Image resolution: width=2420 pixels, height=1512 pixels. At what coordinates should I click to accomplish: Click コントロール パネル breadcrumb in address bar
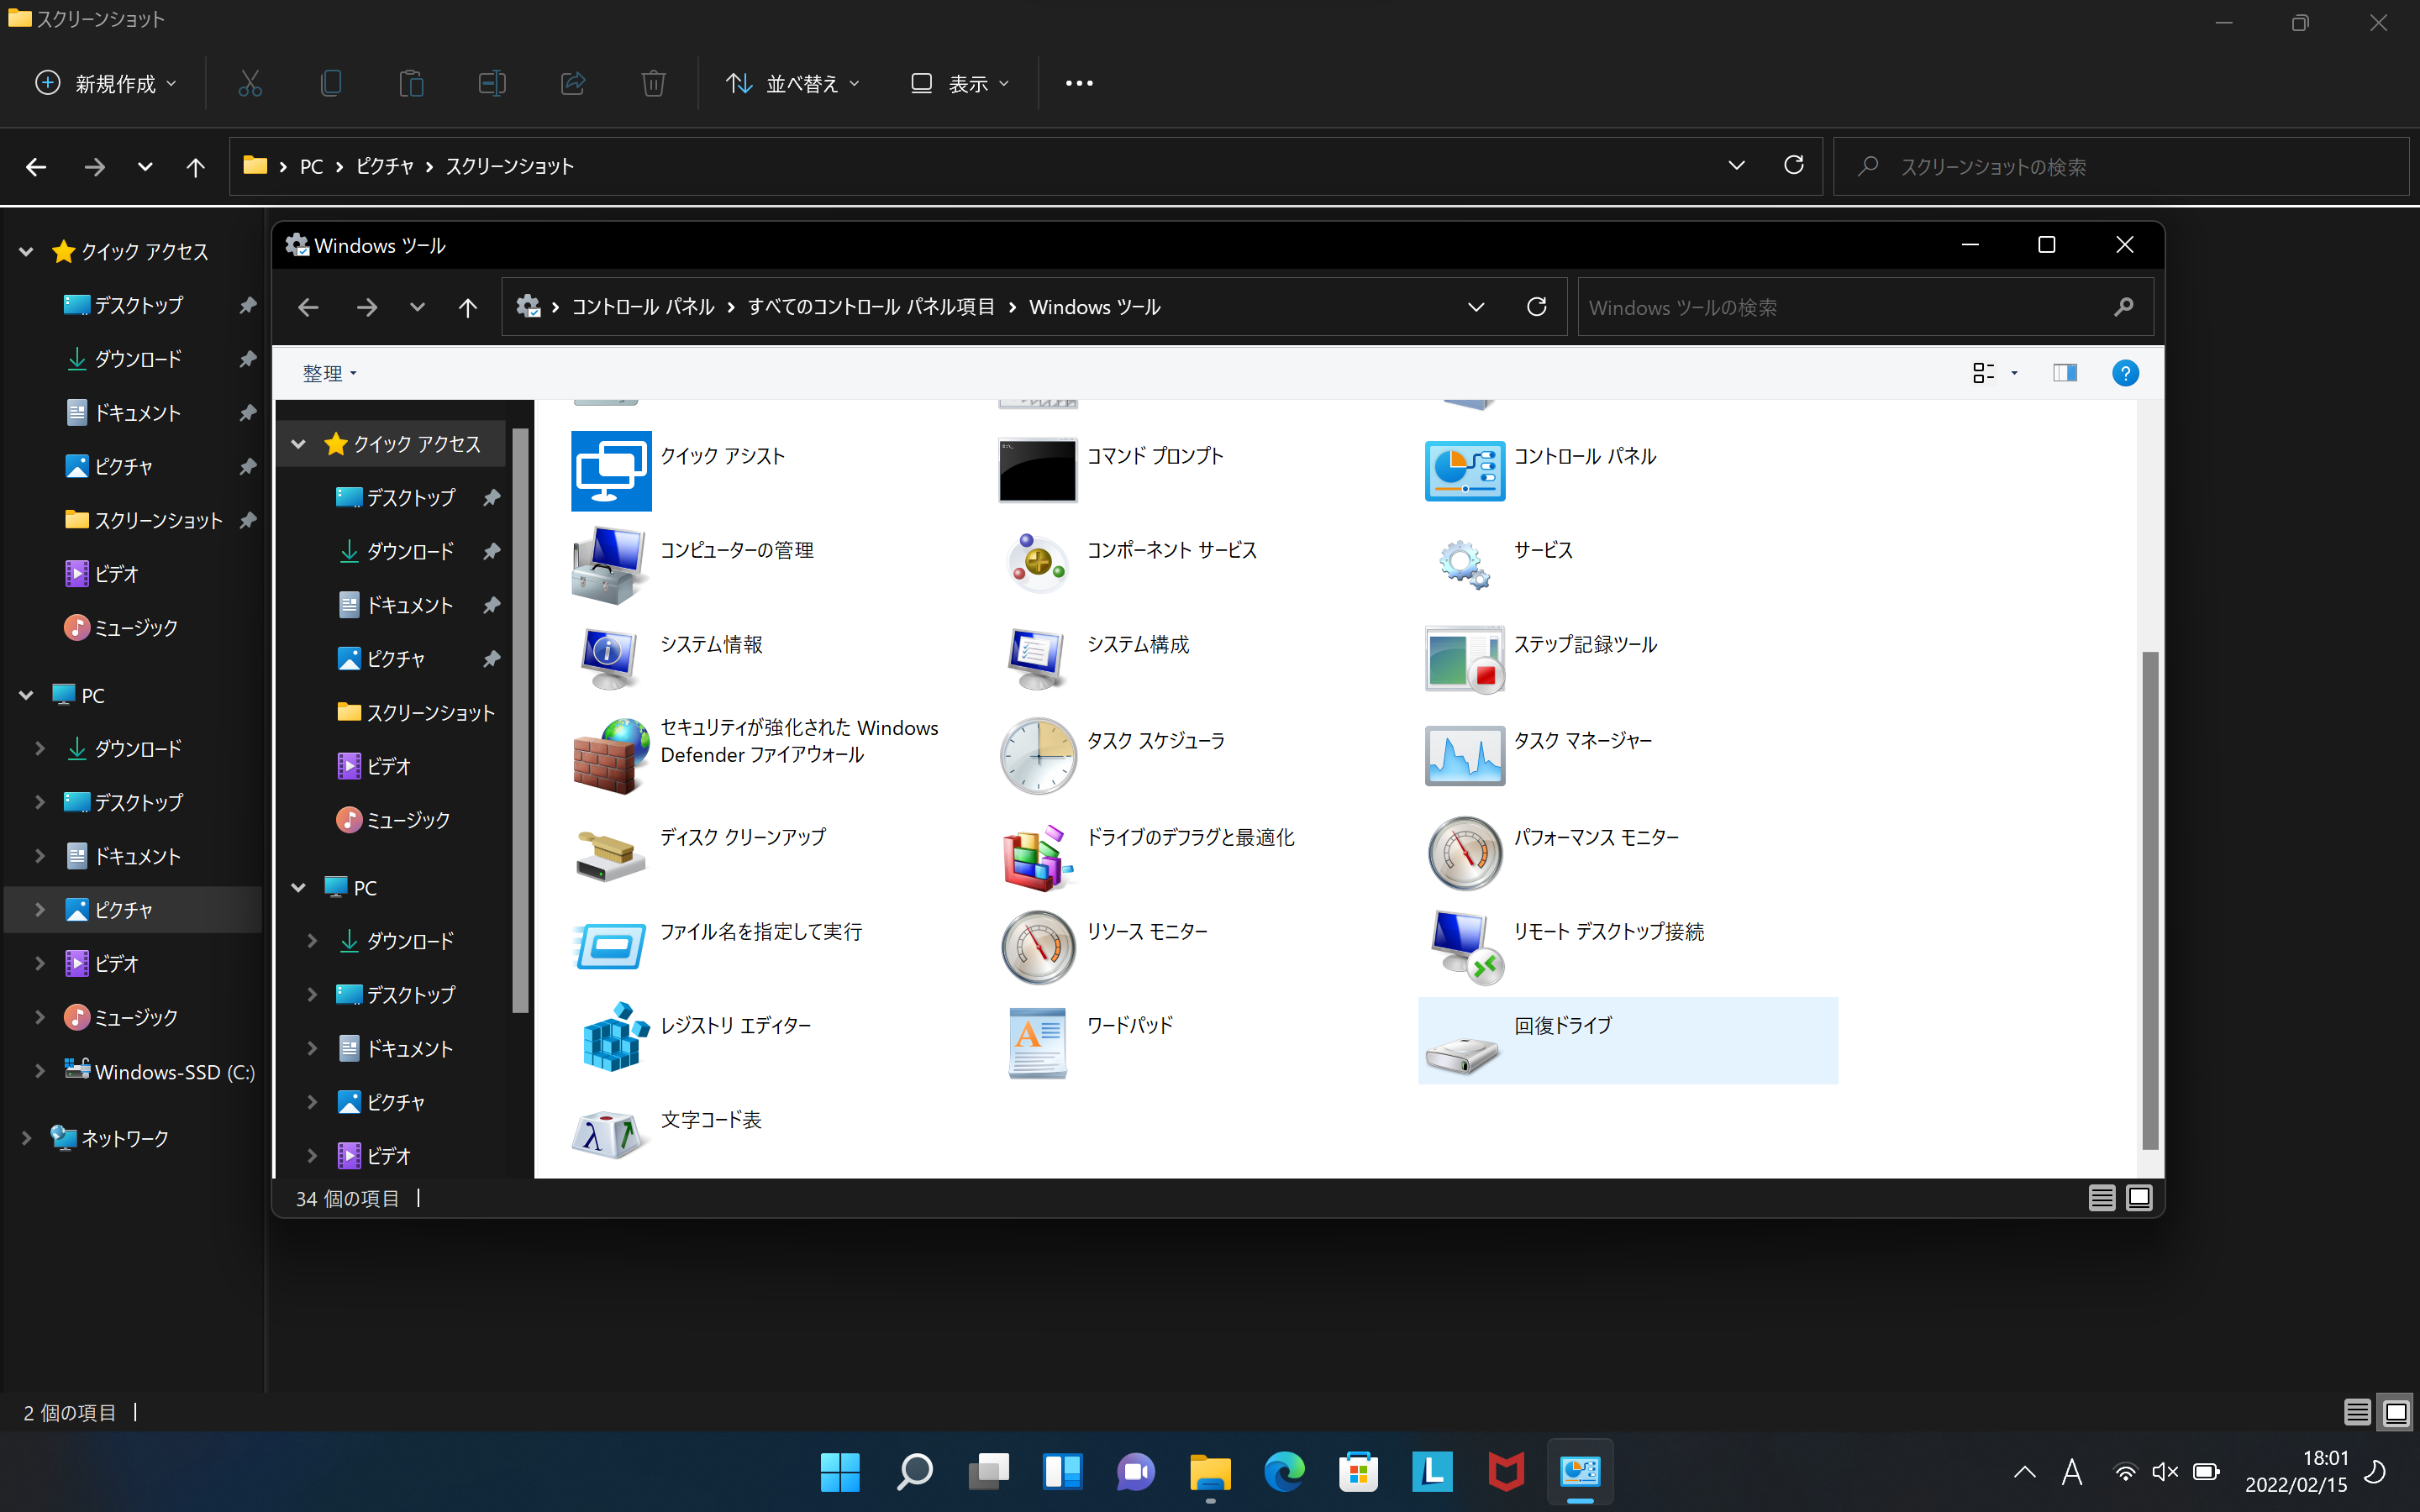click(643, 307)
